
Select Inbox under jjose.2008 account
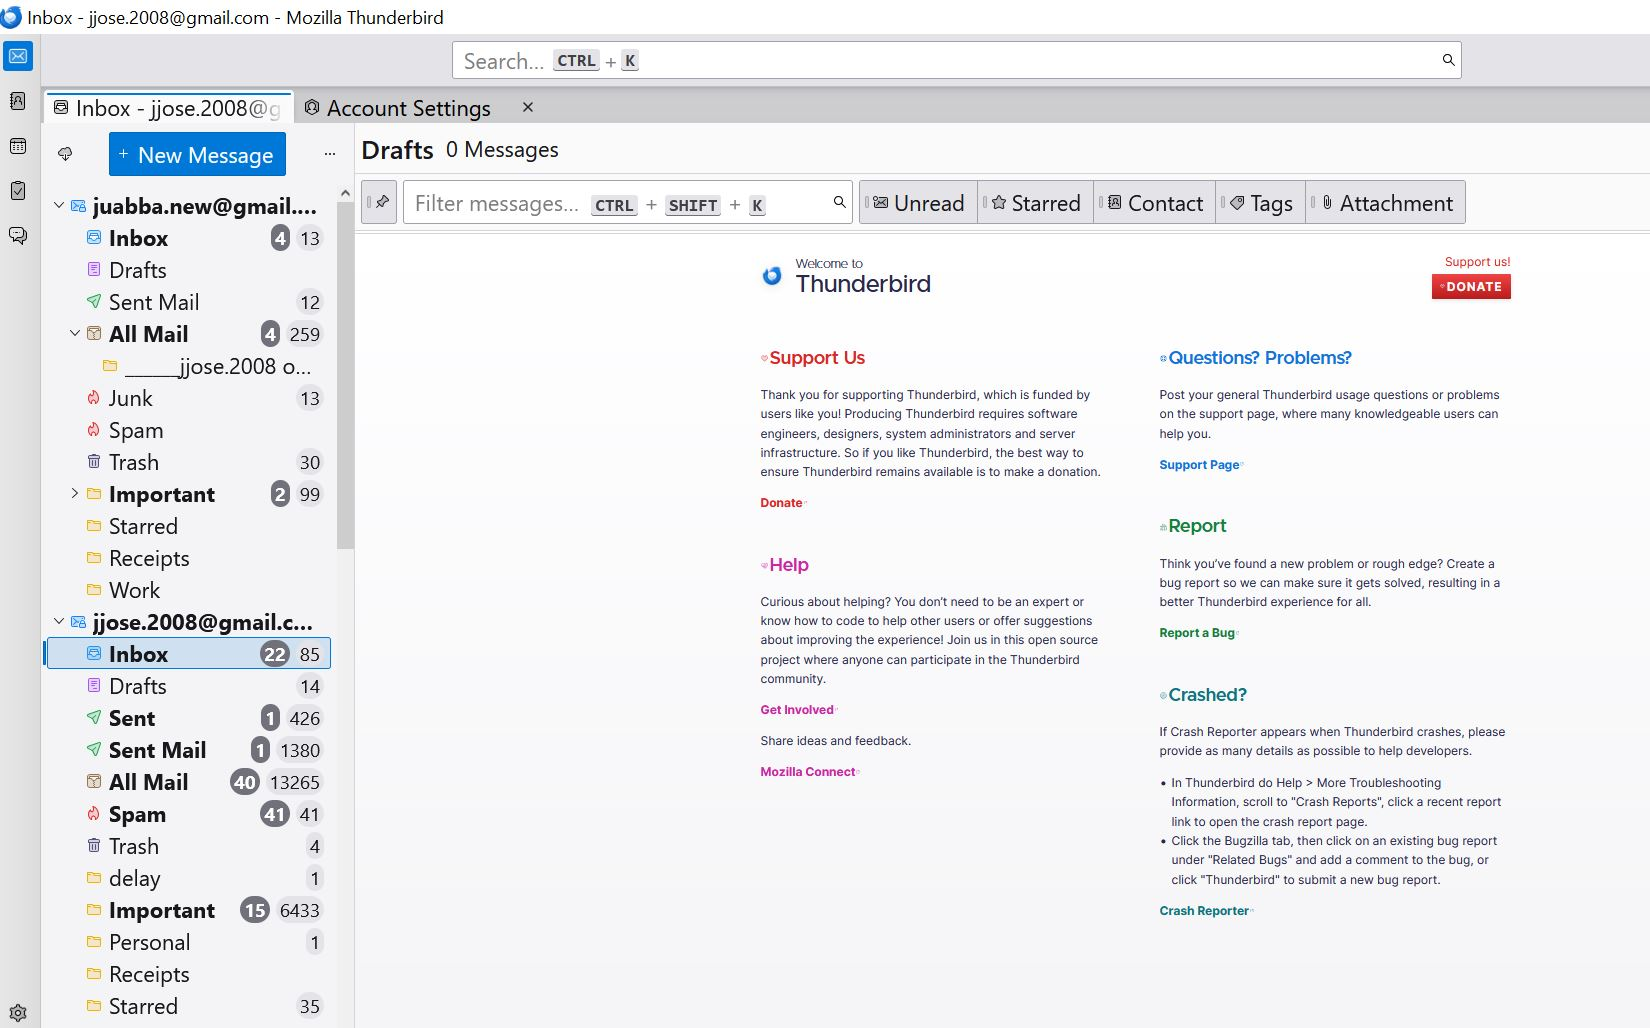click(189, 654)
